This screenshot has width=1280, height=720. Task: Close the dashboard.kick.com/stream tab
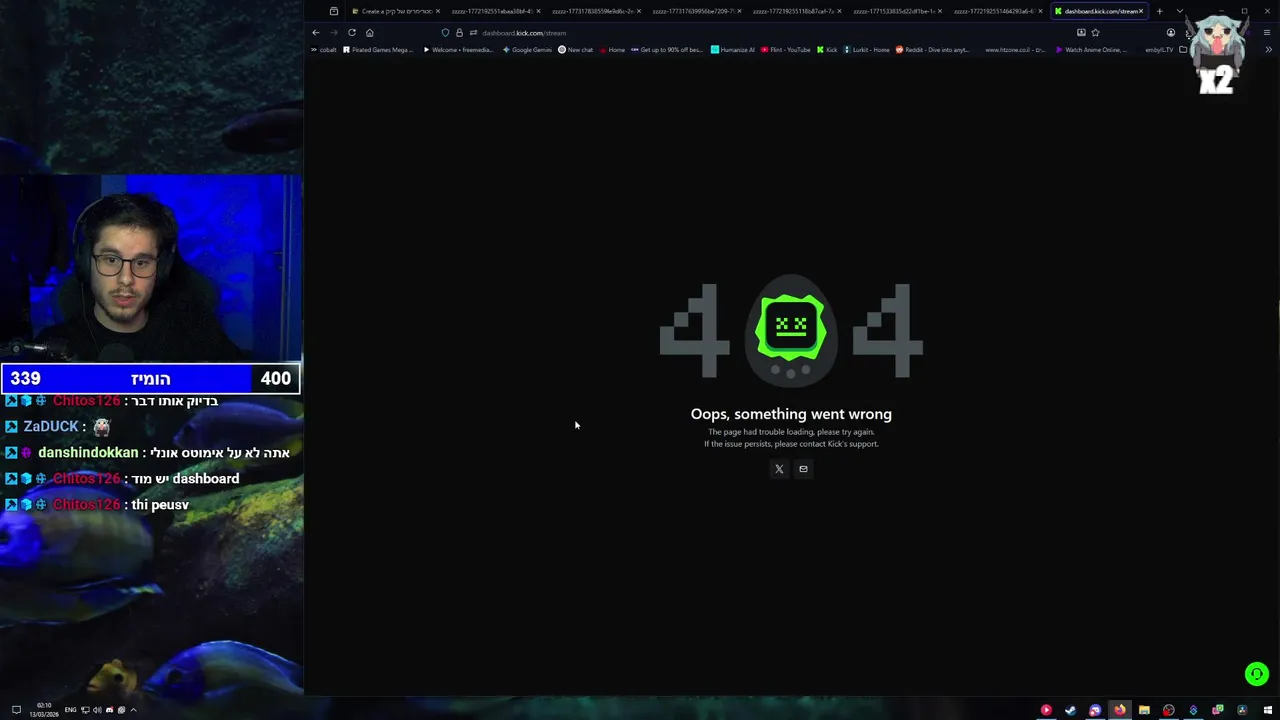tap(1140, 11)
